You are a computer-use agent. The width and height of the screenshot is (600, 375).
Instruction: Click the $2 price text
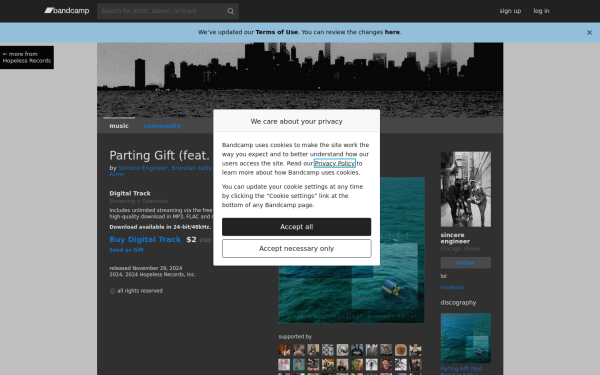coord(191,240)
